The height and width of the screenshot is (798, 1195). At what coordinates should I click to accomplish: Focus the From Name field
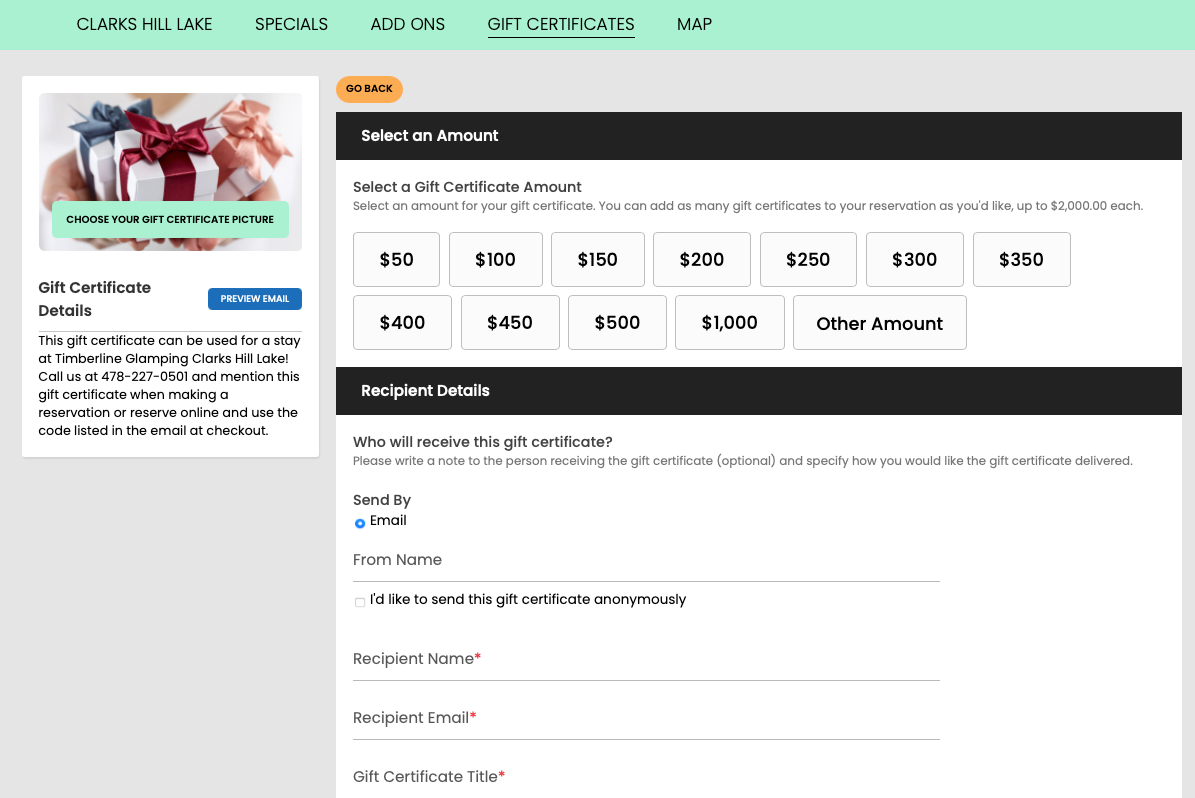(x=646, y=560)
